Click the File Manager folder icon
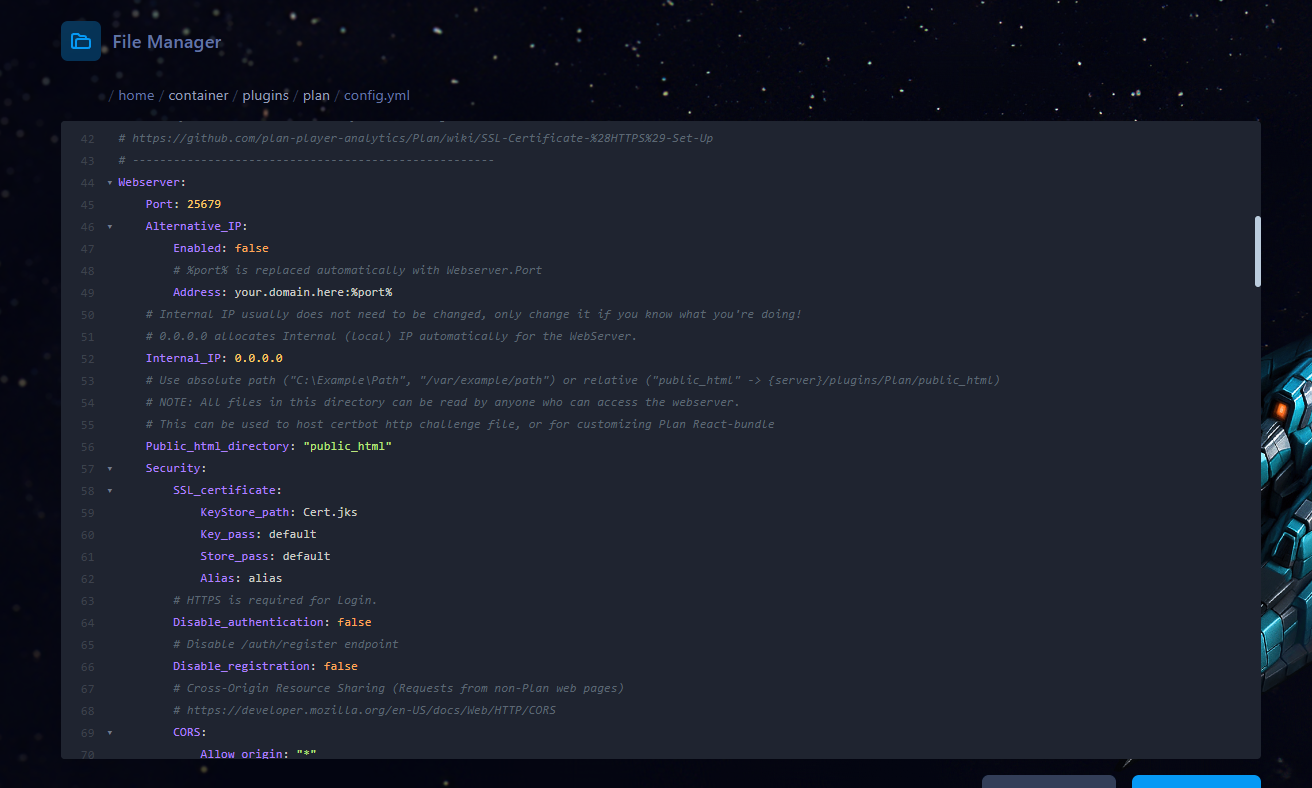 (x=81, y=41)
